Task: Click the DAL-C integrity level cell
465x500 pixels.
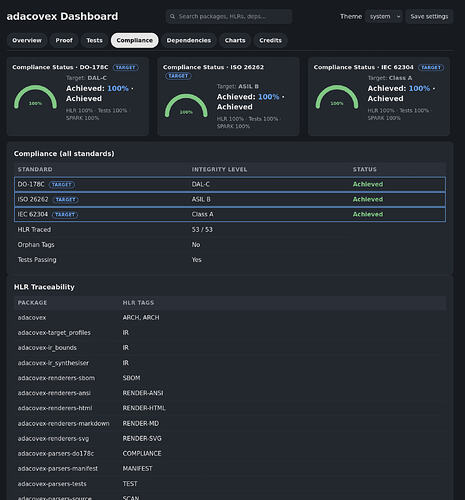Action: pyautogui.click(x=201, y=184)
